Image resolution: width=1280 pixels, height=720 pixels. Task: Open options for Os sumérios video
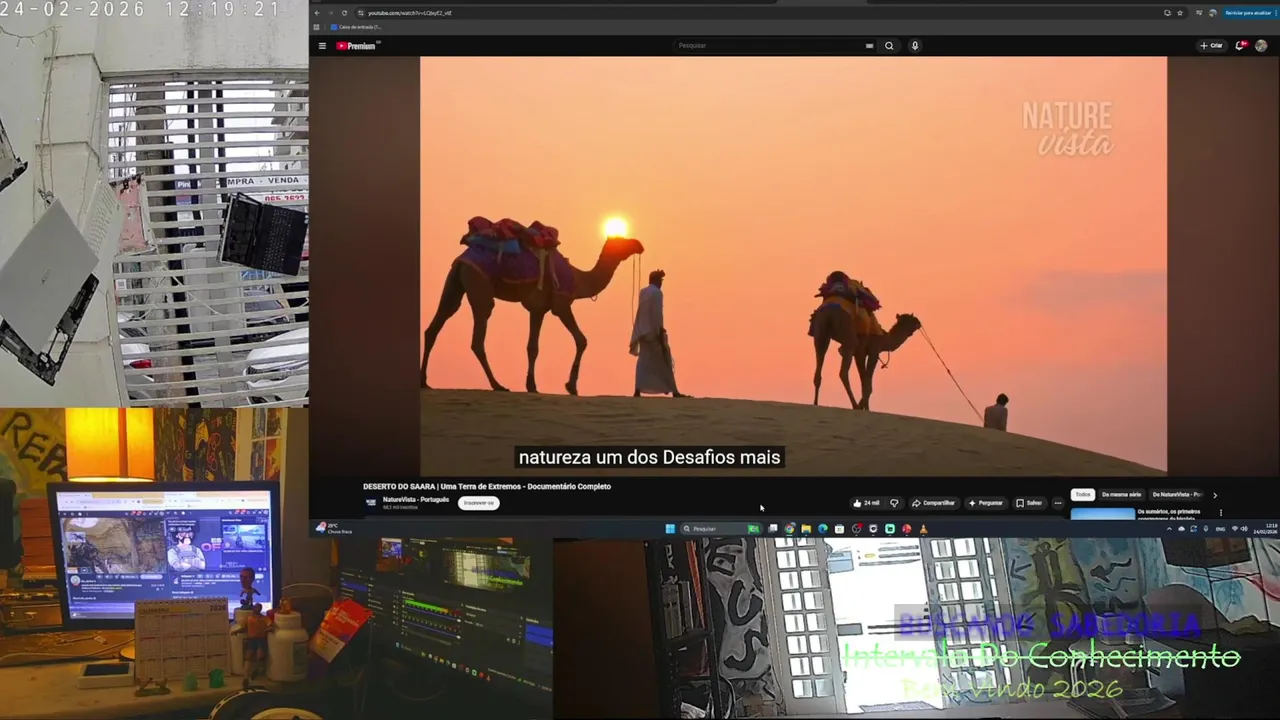[x=1220, y=513]
